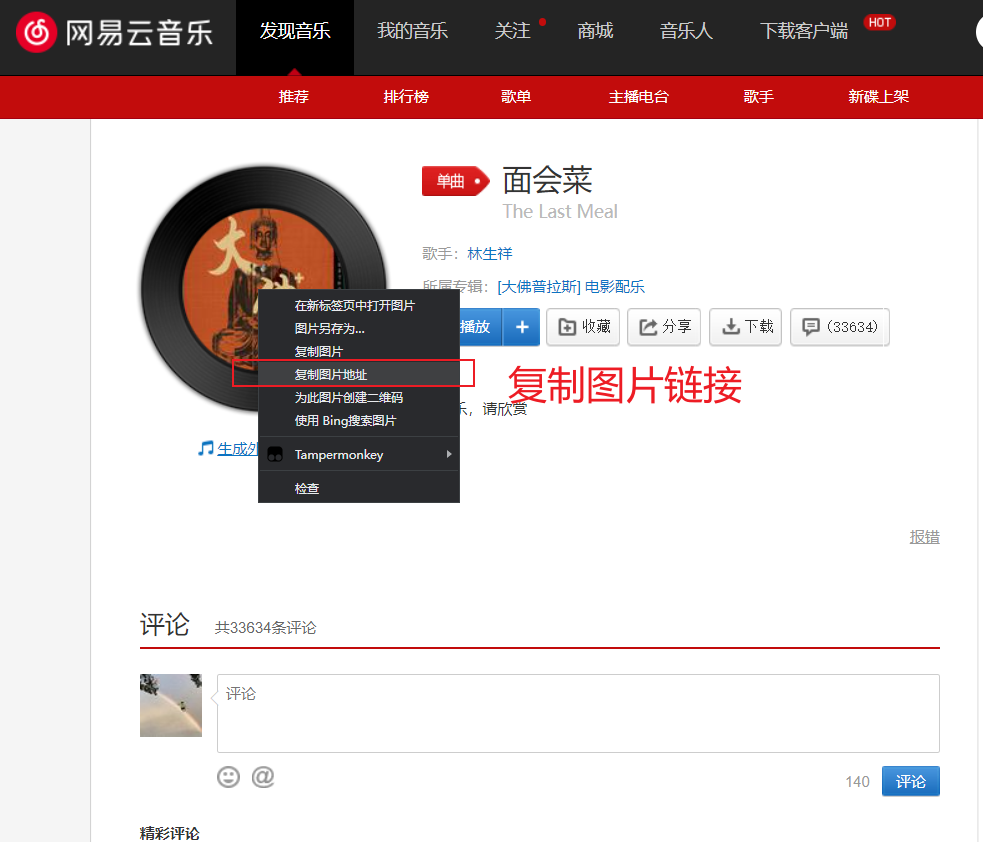Select 主播电台 in red subnav
The image size is (983, 842).
pos(638,97)
